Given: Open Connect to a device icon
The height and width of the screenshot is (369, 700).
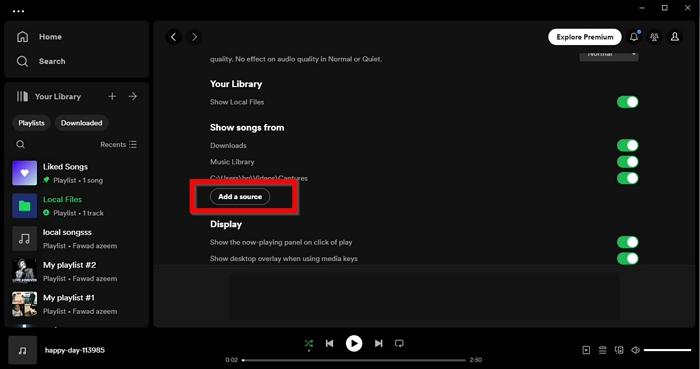Looking at the screenshot, I should [619, 350].
